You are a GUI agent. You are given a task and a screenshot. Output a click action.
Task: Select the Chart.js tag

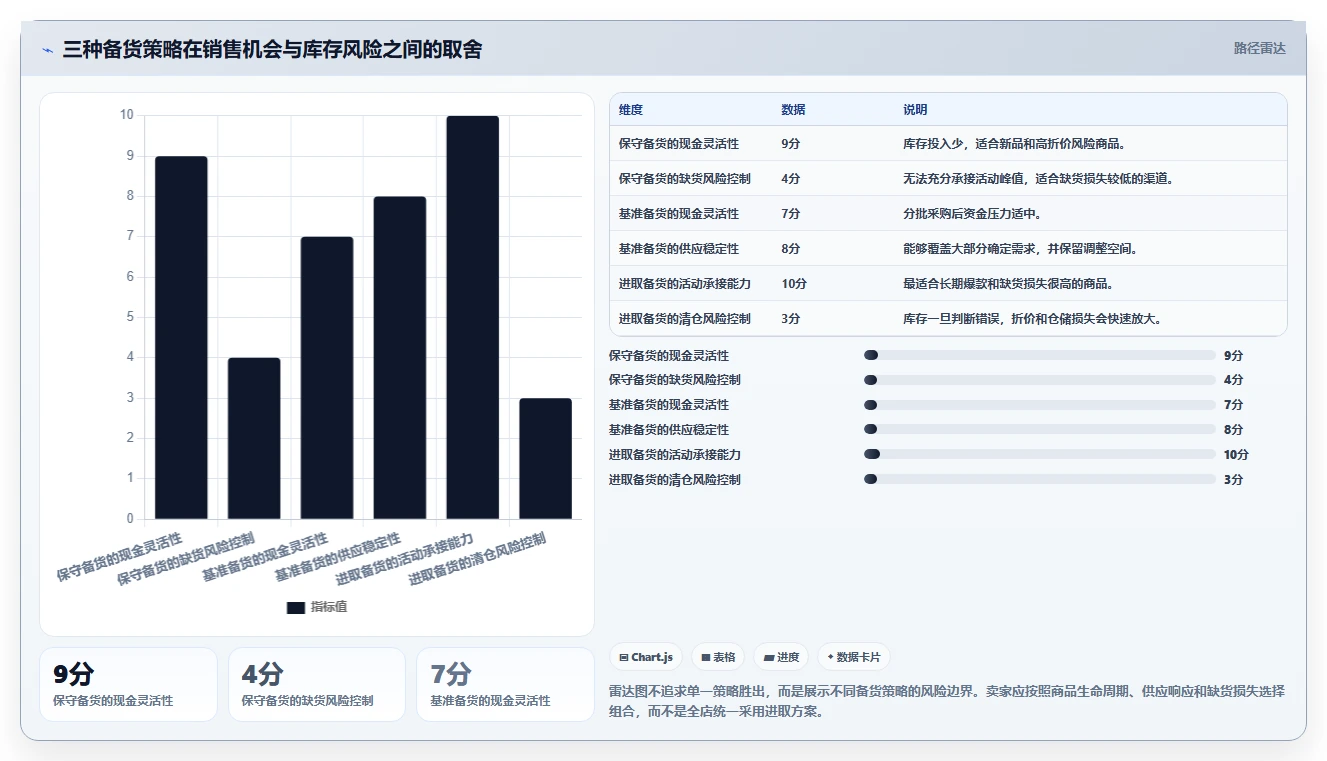[646, 657]
